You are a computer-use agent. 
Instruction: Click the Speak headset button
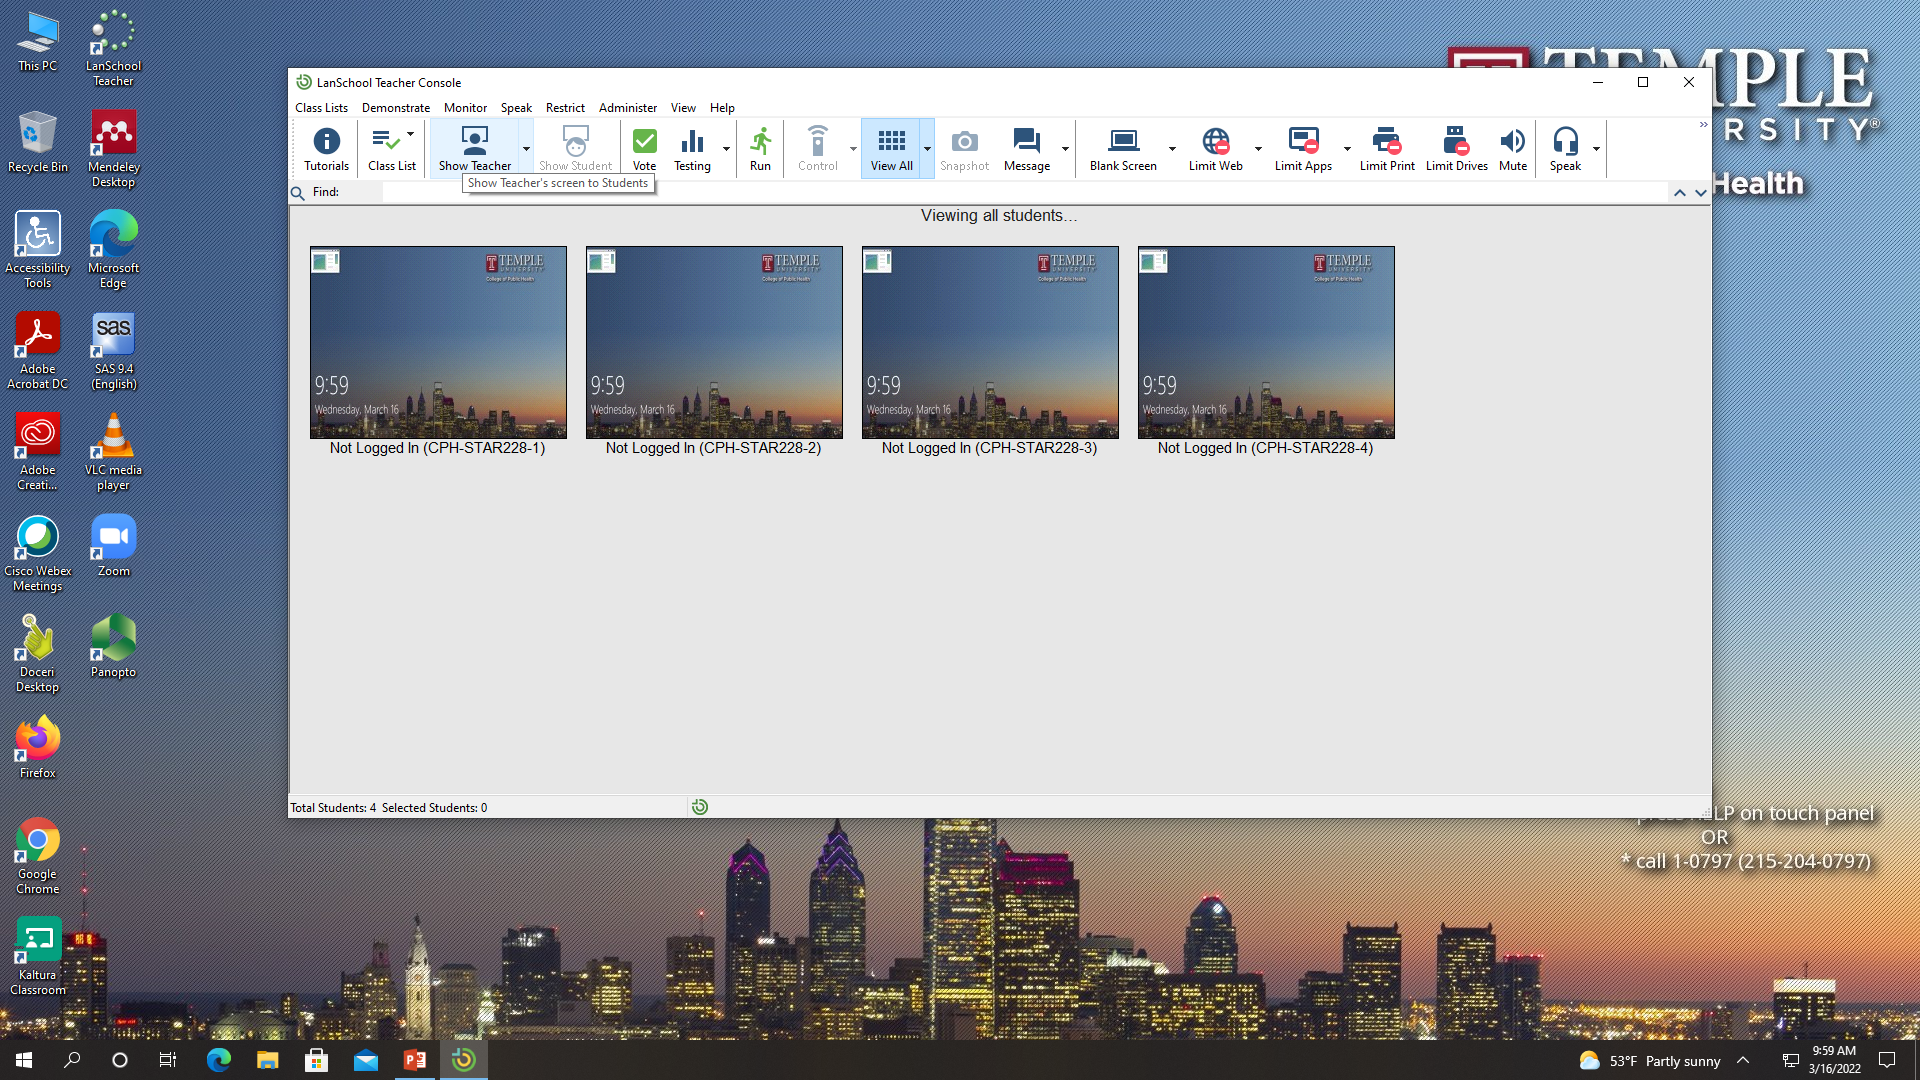1565,148
